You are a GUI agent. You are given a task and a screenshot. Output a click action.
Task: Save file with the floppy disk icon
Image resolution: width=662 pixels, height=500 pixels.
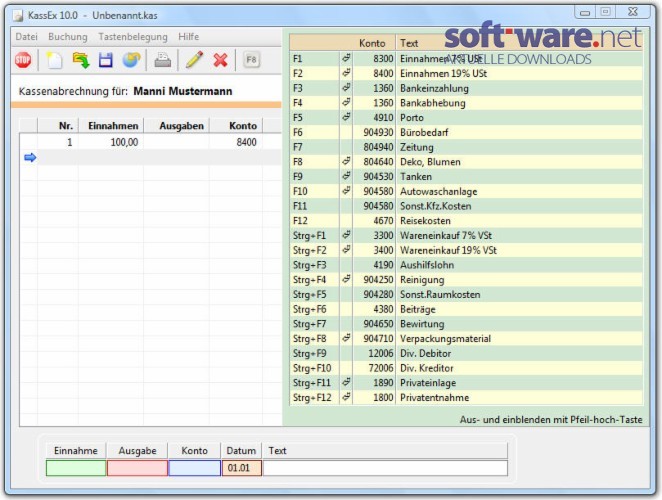coord(106,60)
